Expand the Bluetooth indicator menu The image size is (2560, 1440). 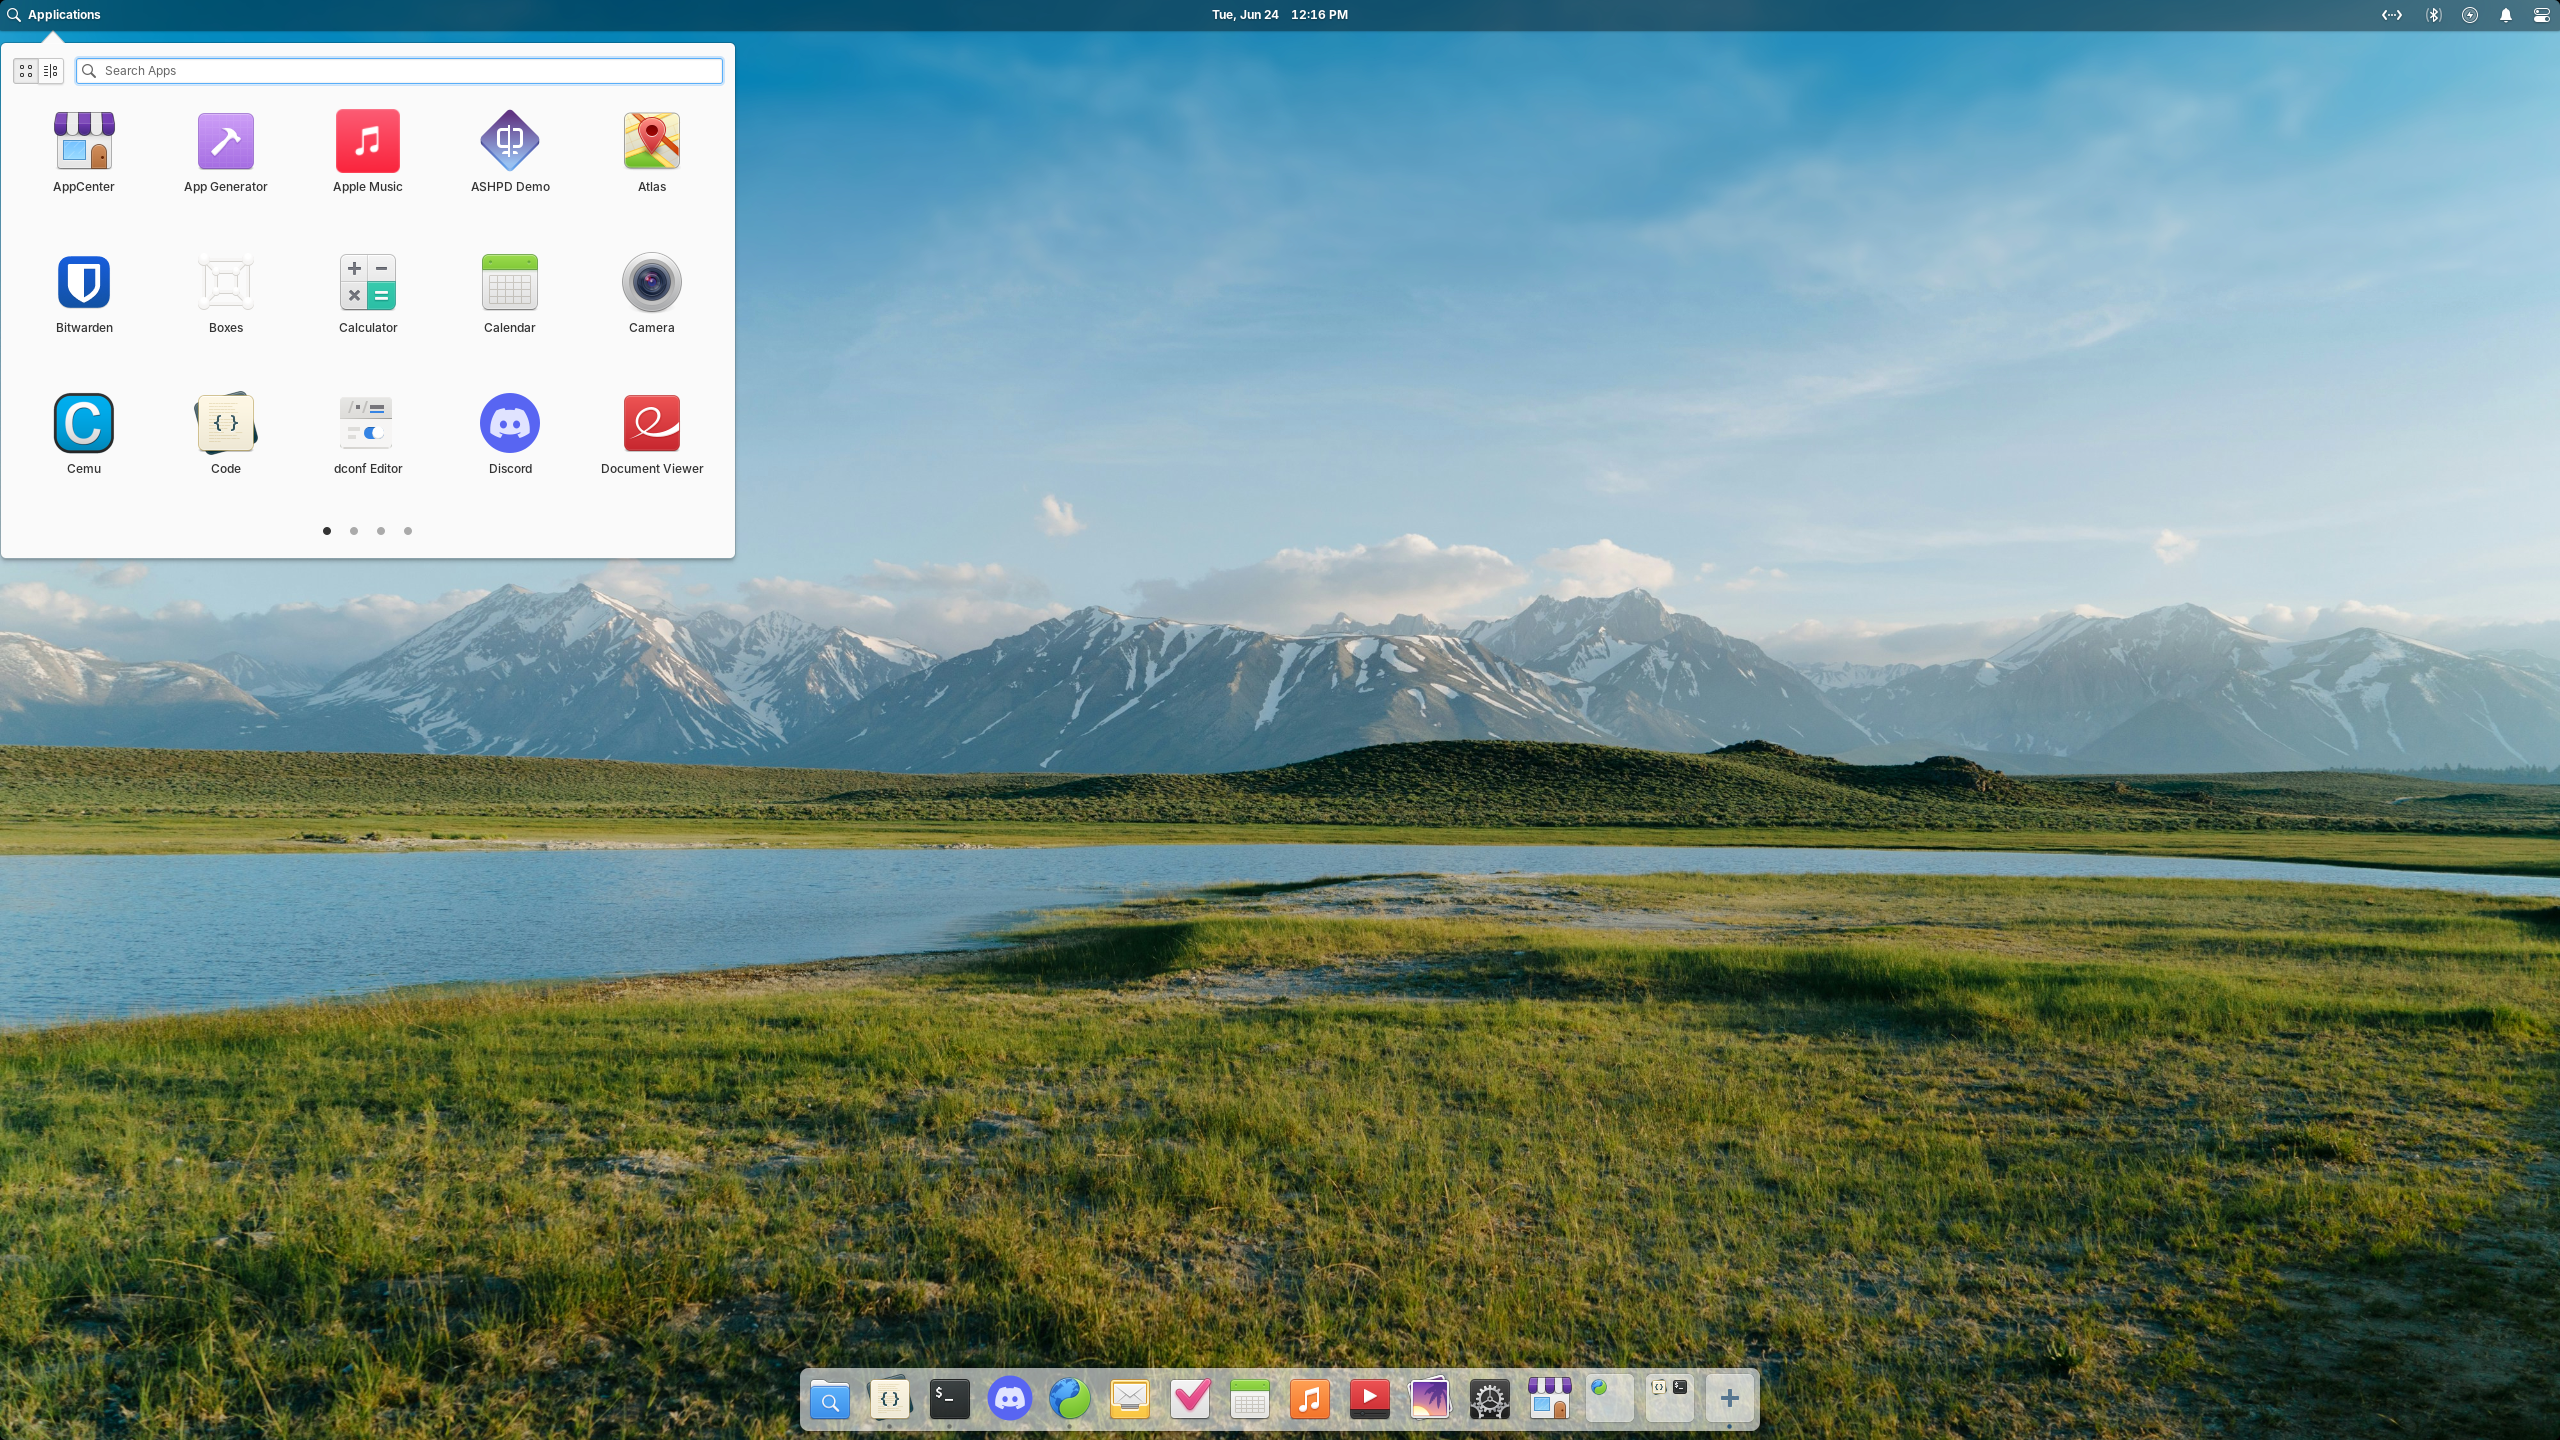[2433, 15]
